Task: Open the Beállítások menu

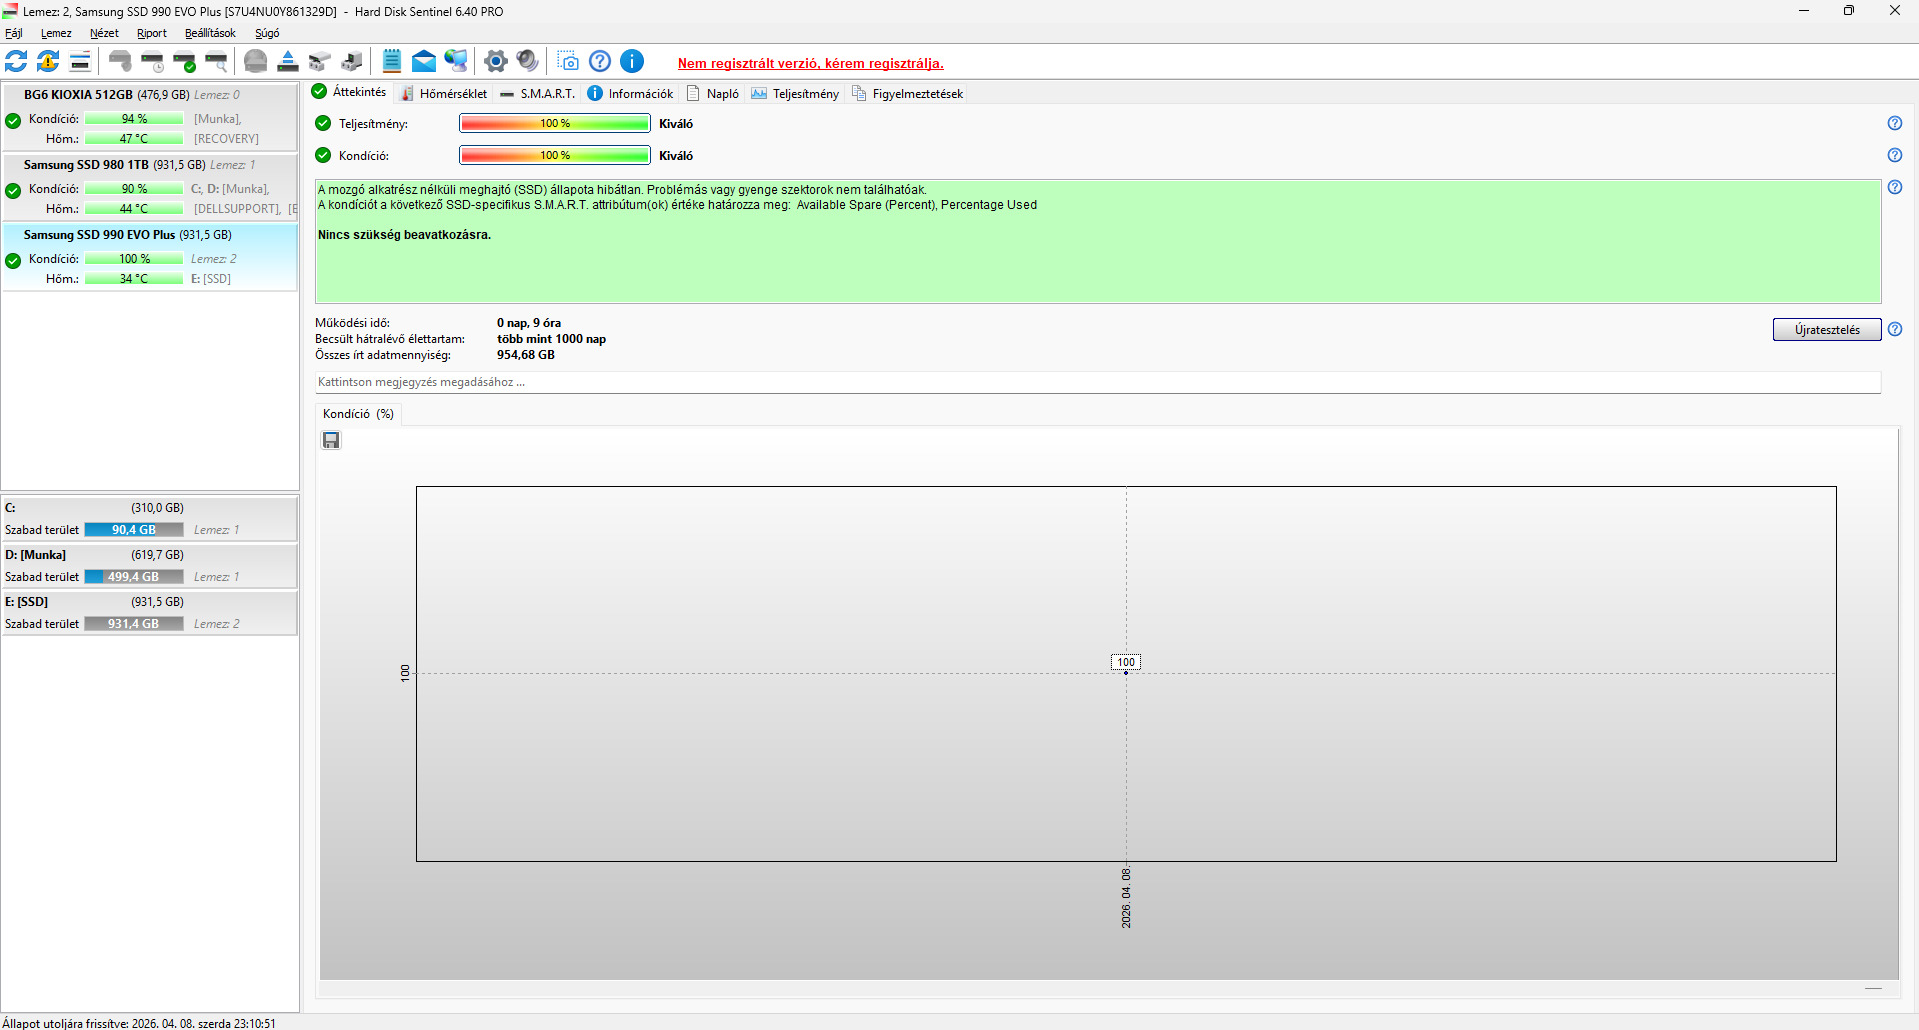Action: [x=210, y=33]
